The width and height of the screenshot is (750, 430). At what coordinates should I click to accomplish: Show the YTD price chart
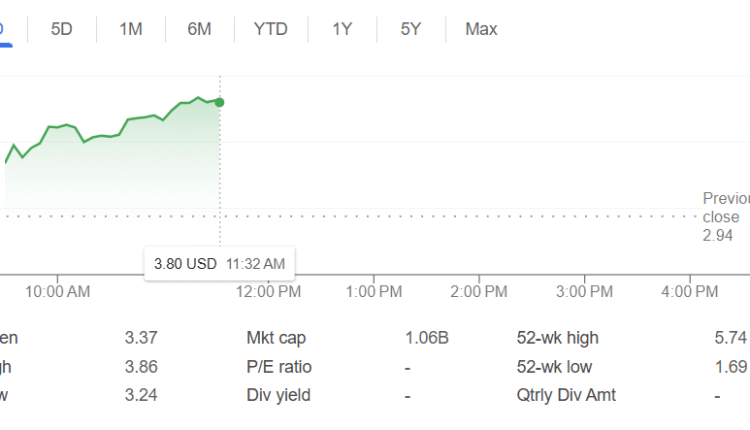[x=270, y=29]
